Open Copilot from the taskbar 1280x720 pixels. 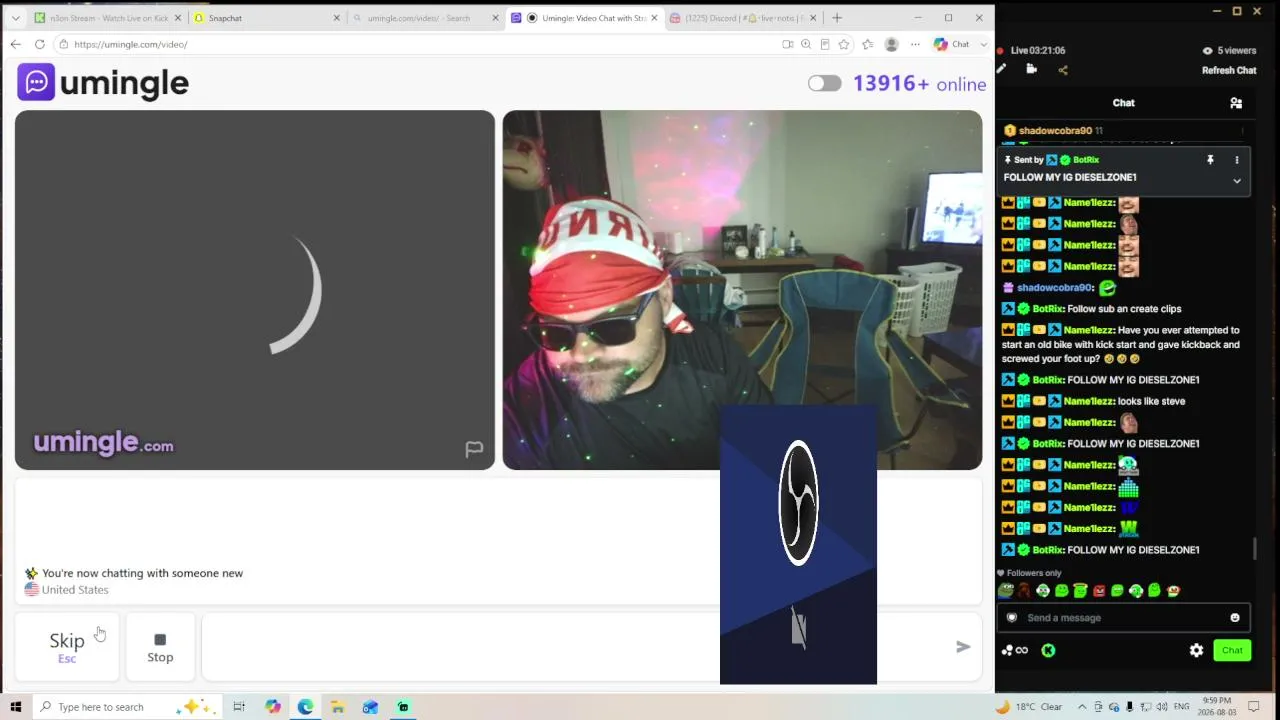pyautogui.click(x=272, y=707)
